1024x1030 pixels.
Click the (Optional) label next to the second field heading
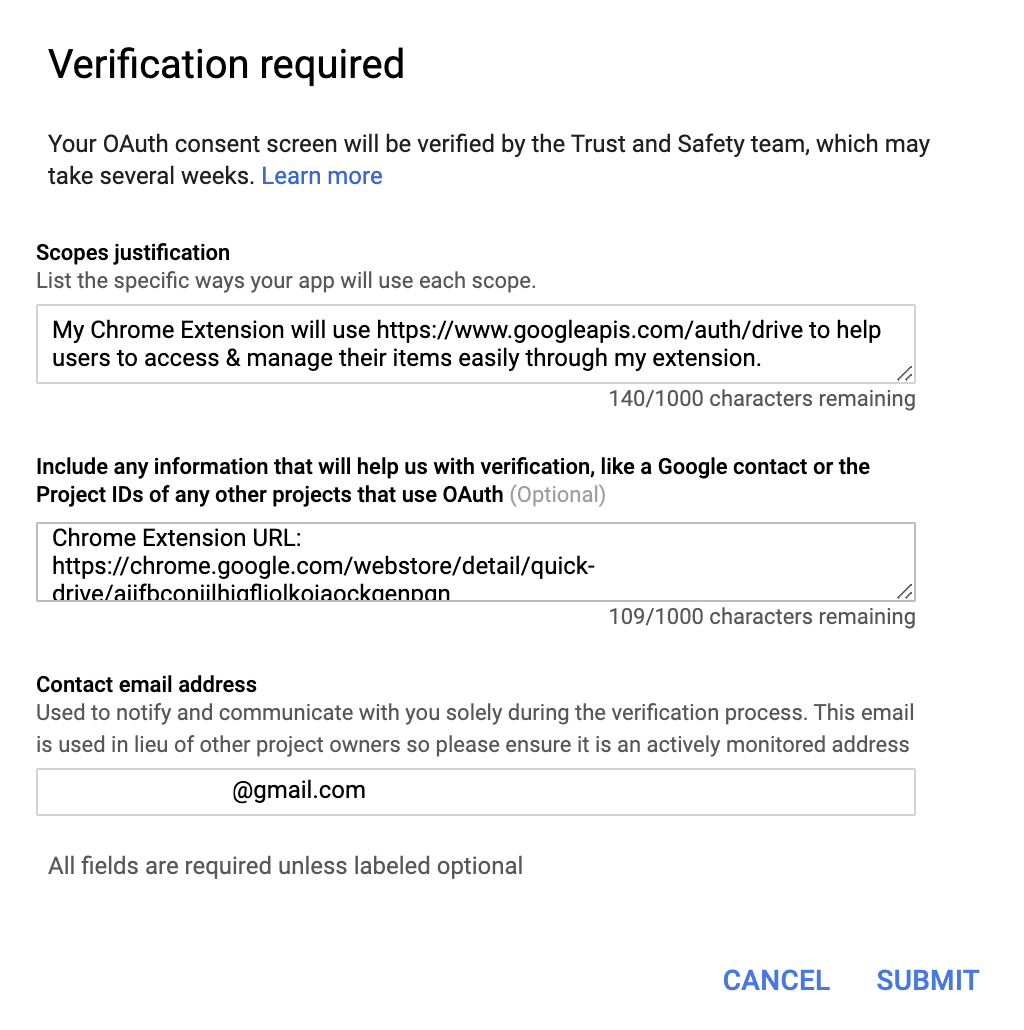click(x=558, y=494)
